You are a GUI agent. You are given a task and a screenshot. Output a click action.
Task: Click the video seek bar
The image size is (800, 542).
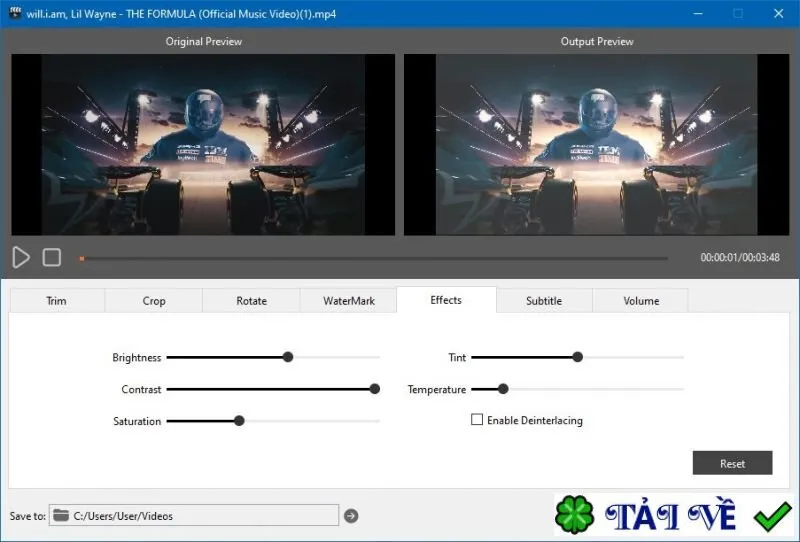(x=373, y=259)
